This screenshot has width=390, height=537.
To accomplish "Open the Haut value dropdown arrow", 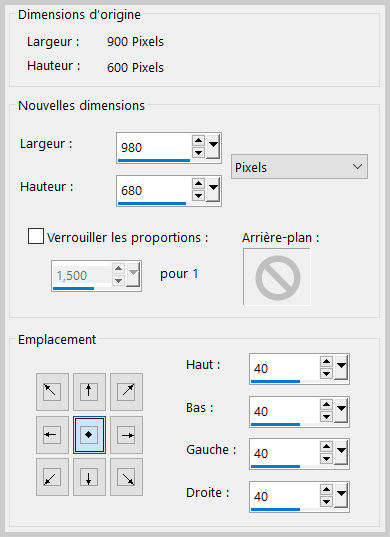I will (341, 367).
